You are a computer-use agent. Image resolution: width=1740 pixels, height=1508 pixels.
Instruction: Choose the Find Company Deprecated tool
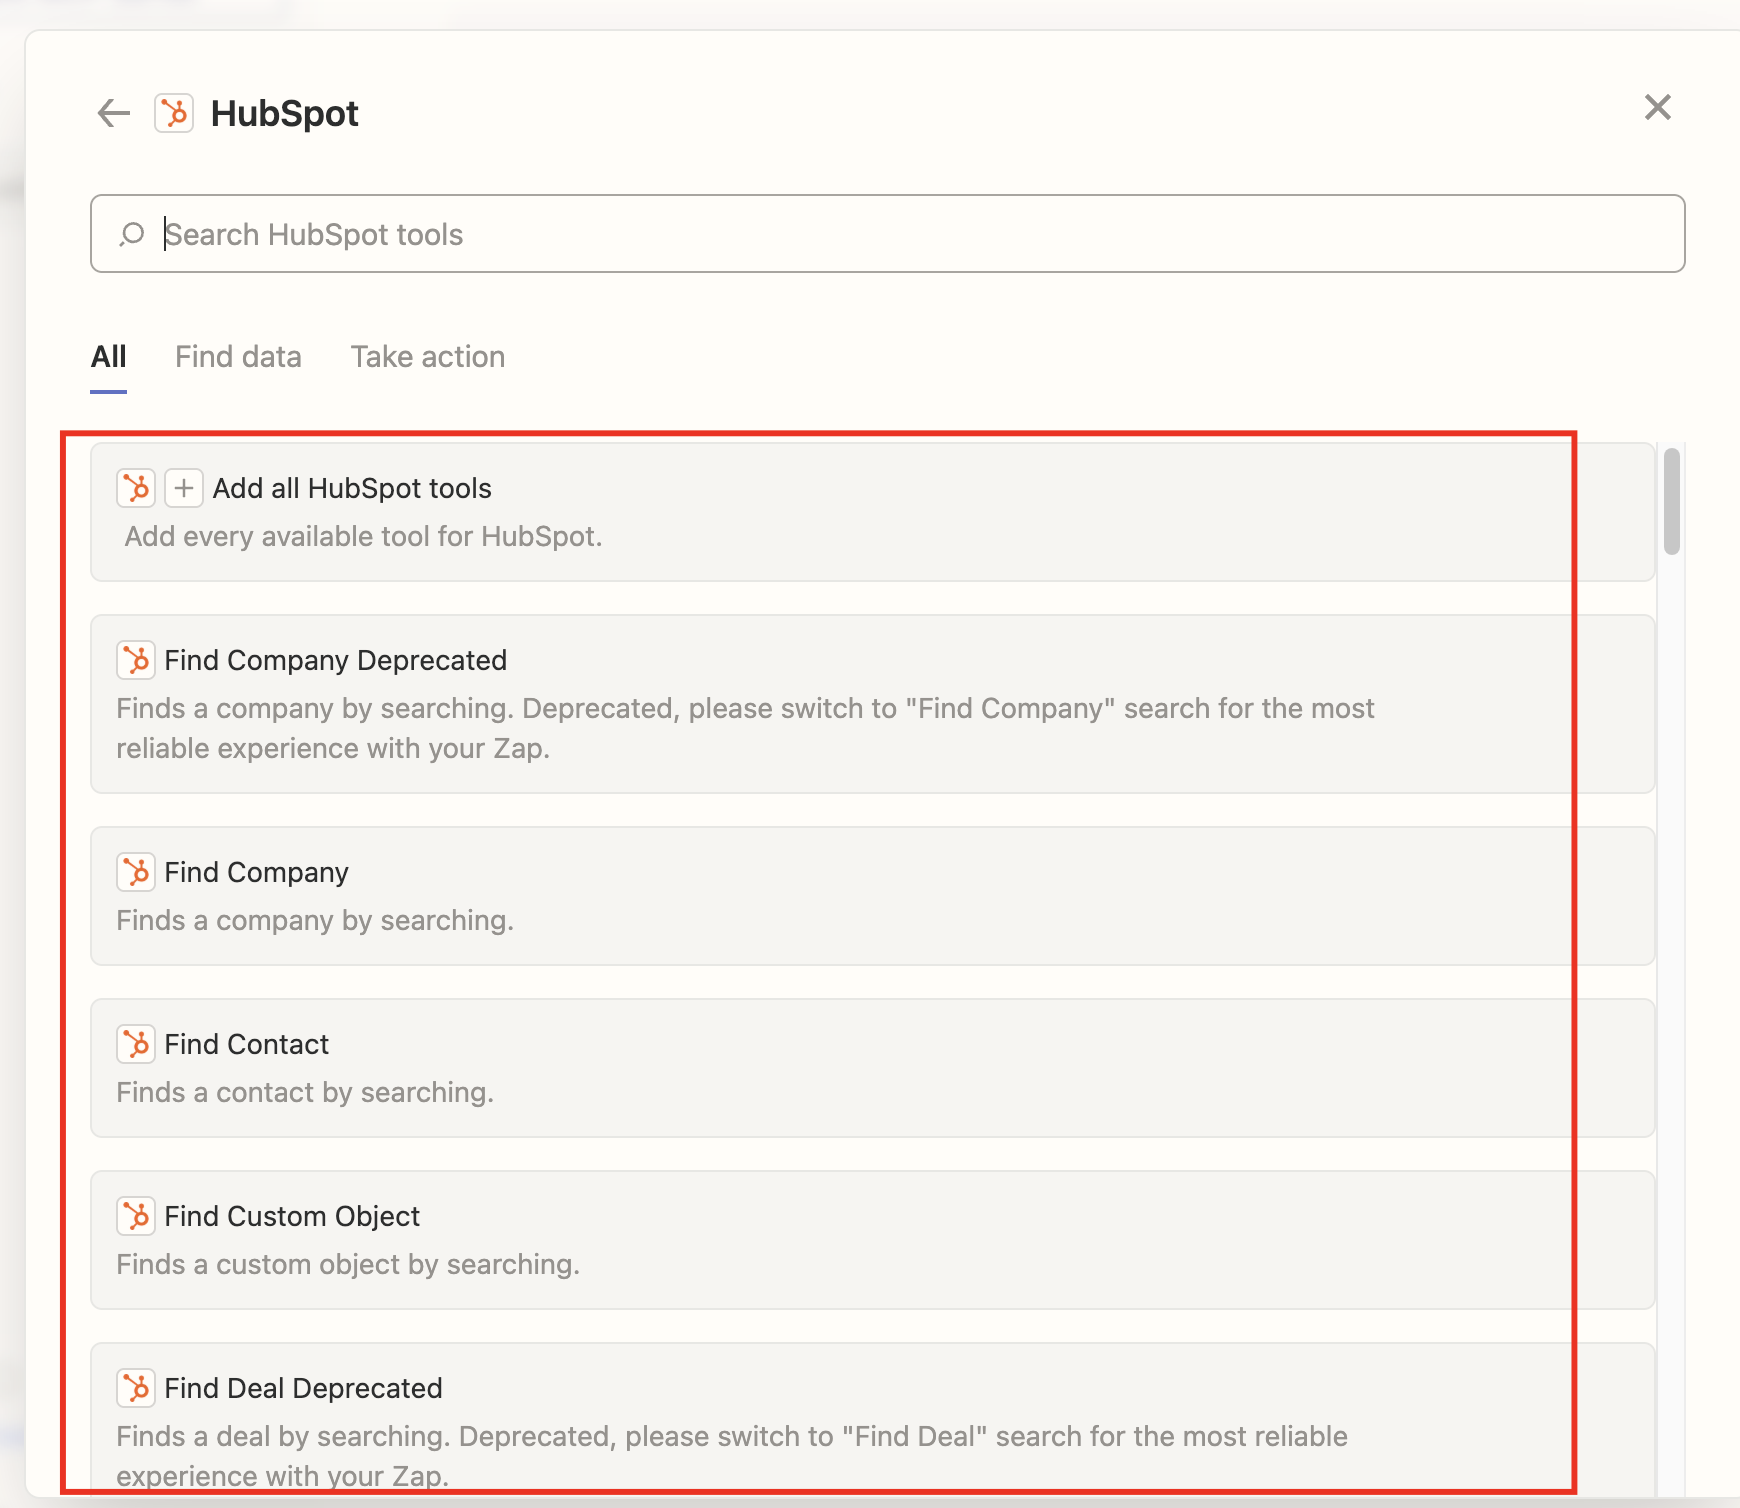click(873, 704)
